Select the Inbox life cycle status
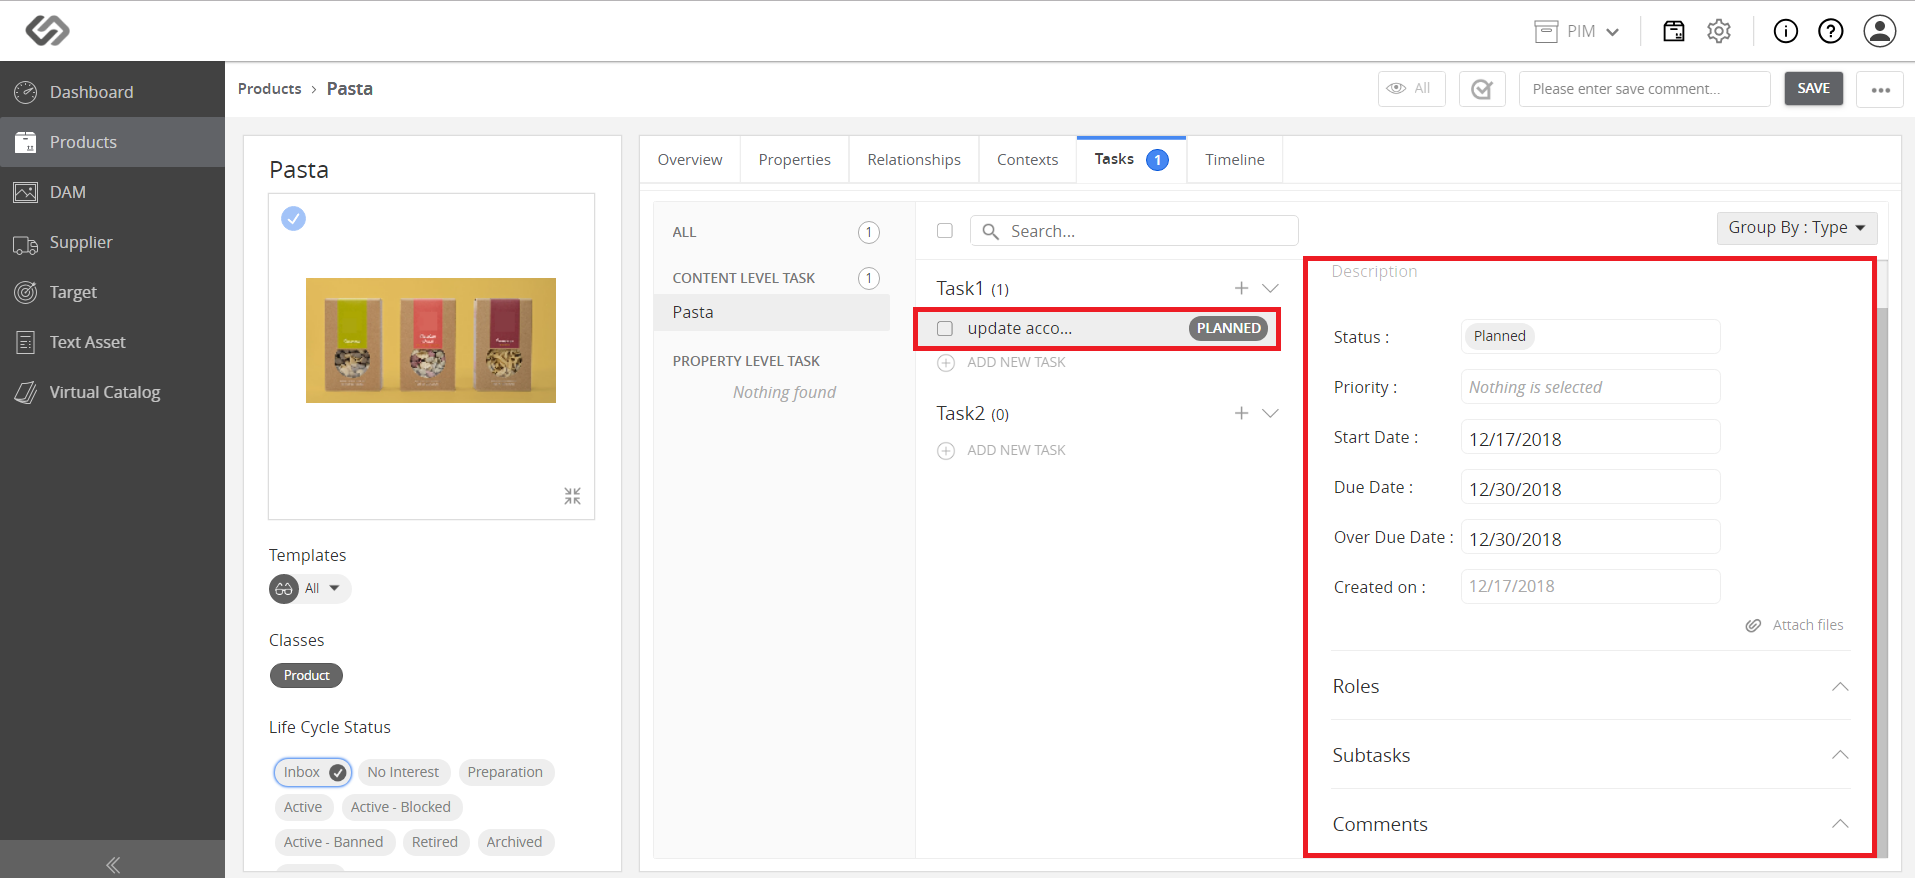Image resolution: width=1915 pixels, height=878 pixels. [313, 772]
